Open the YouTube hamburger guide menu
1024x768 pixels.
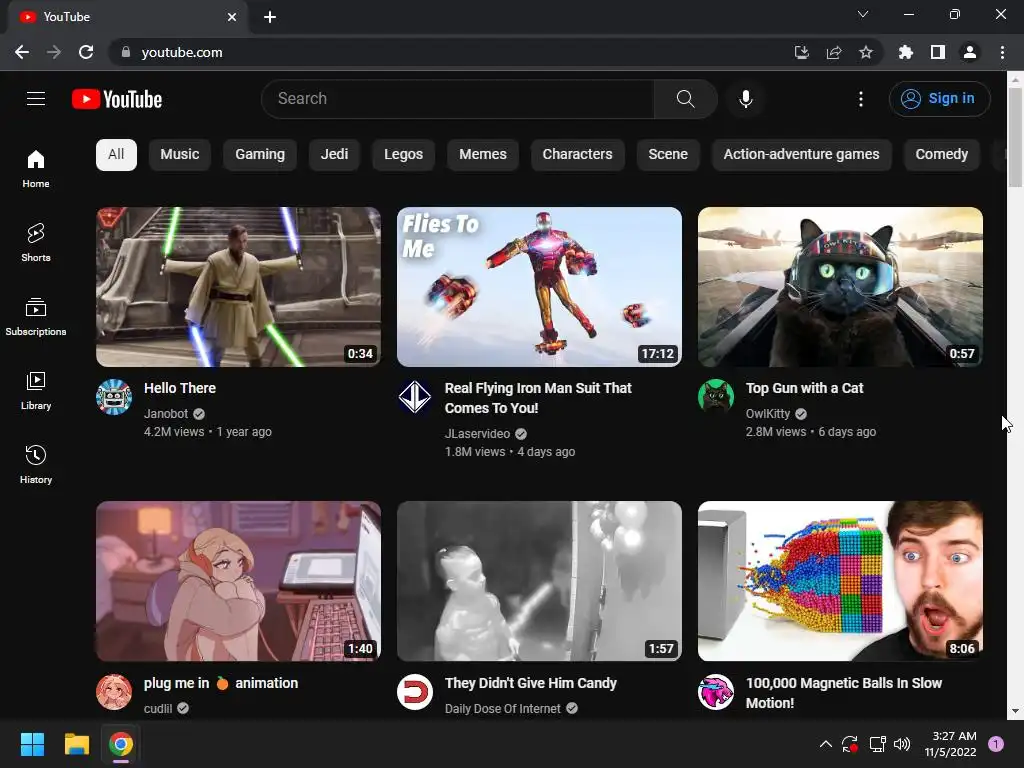coord(36,99)
